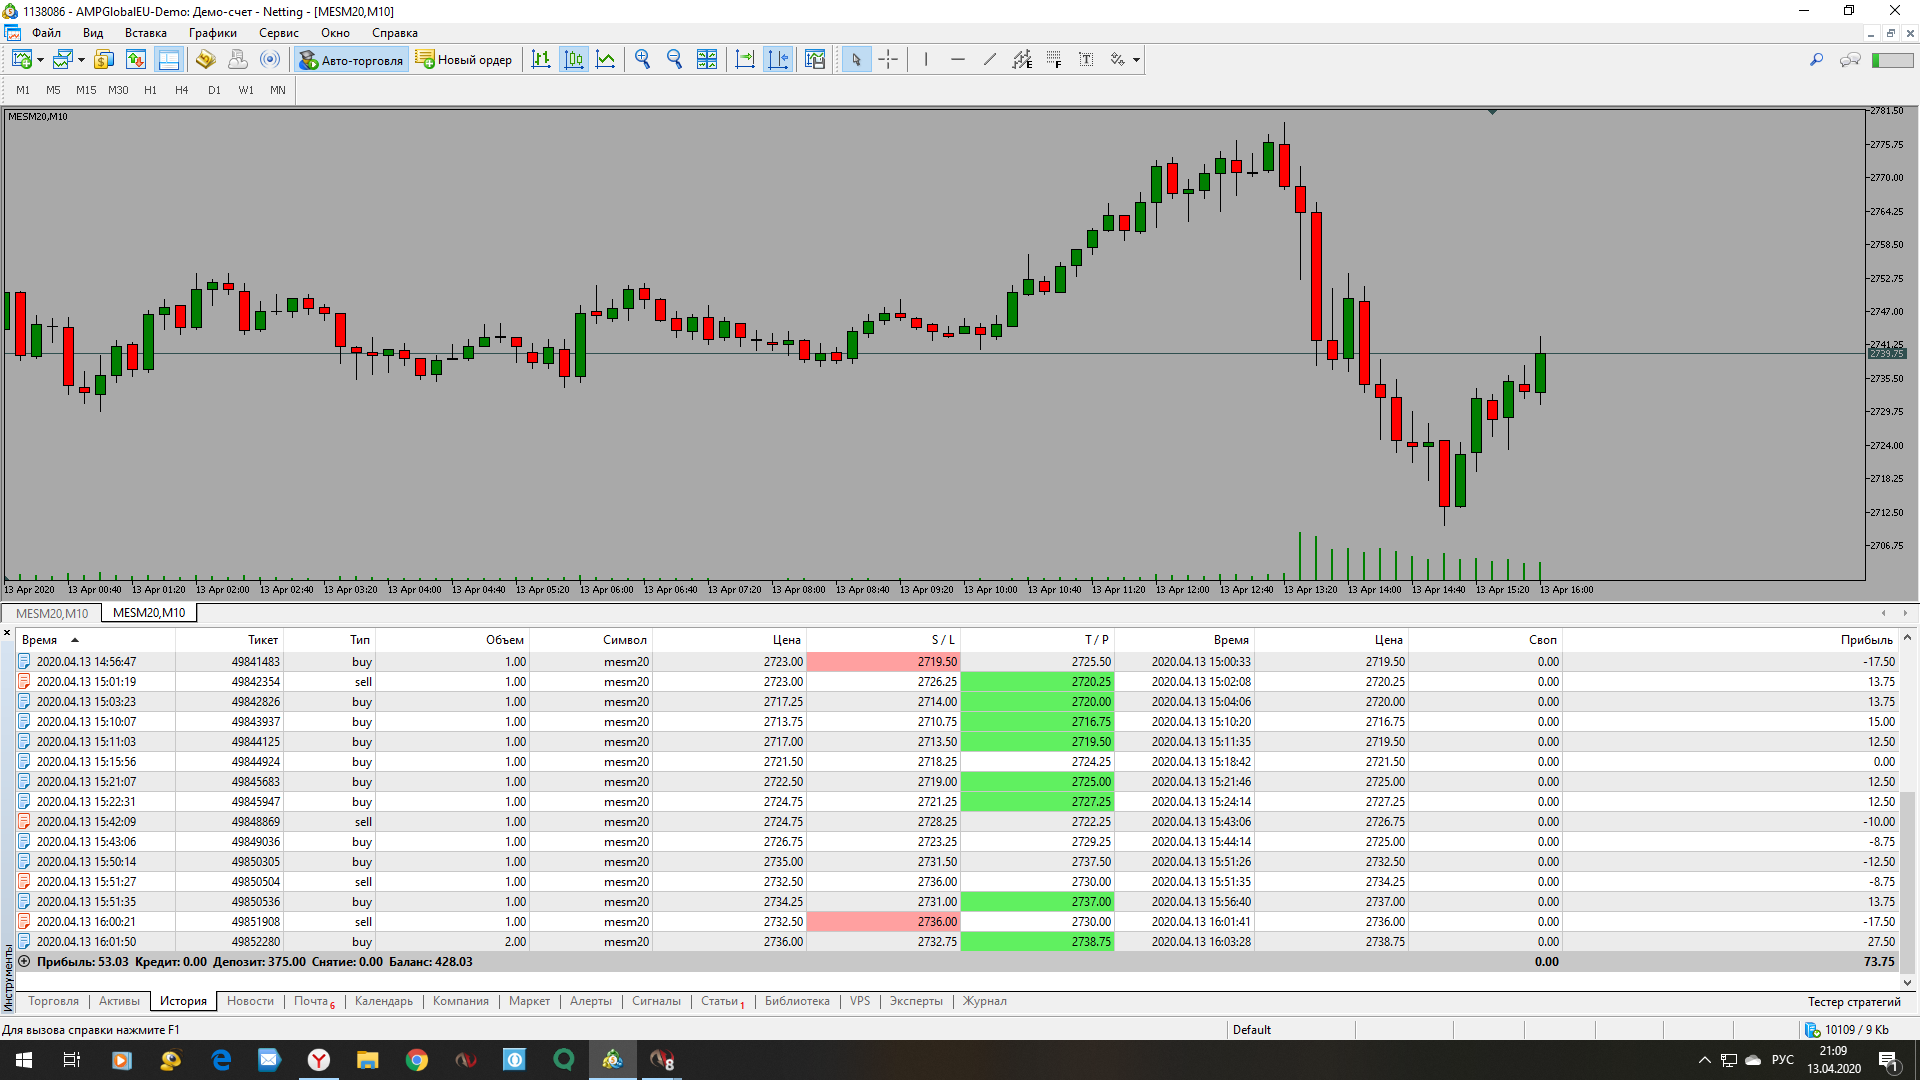Click the Новый ордер button
The image size is (1920, 1080).
(464, 60)
